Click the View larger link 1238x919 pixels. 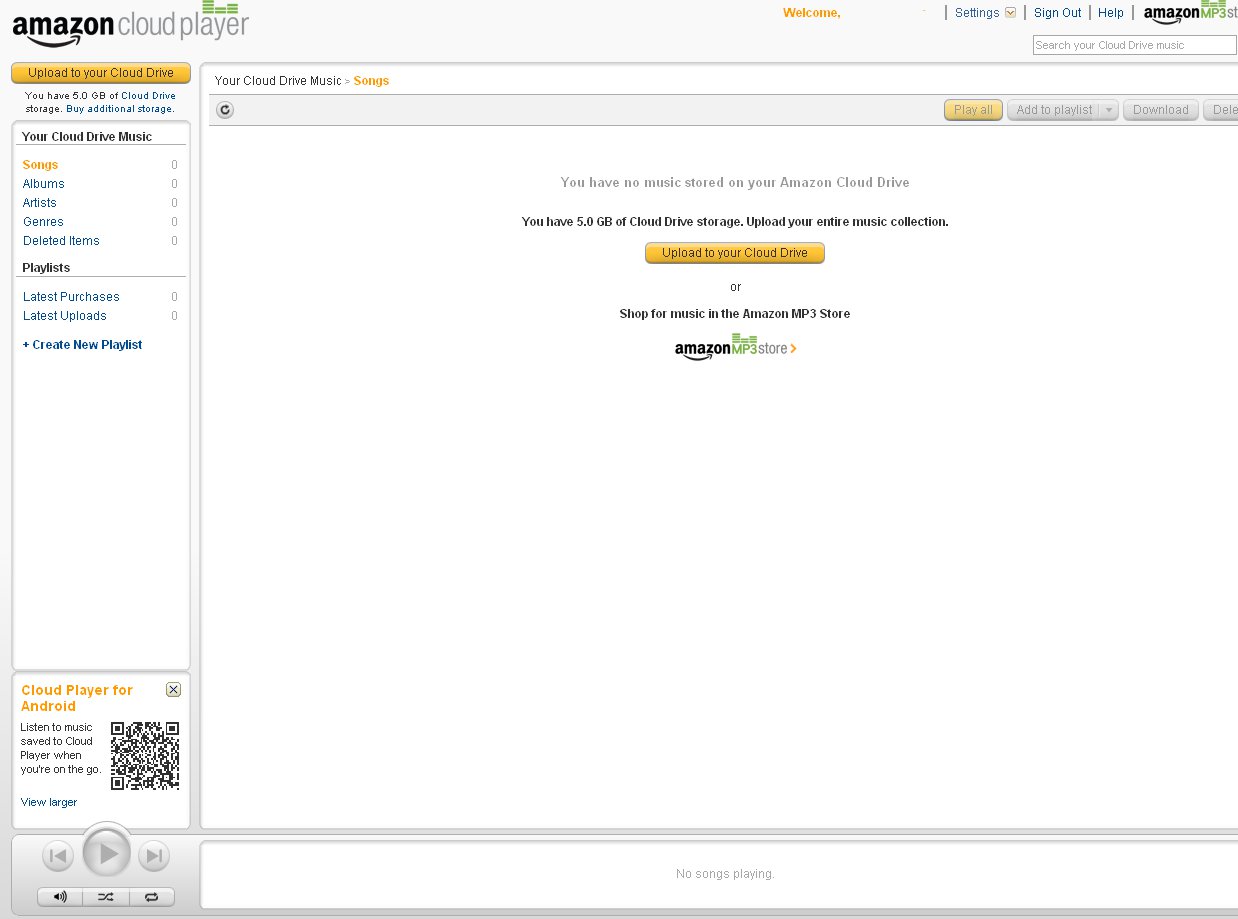[49, 802]
